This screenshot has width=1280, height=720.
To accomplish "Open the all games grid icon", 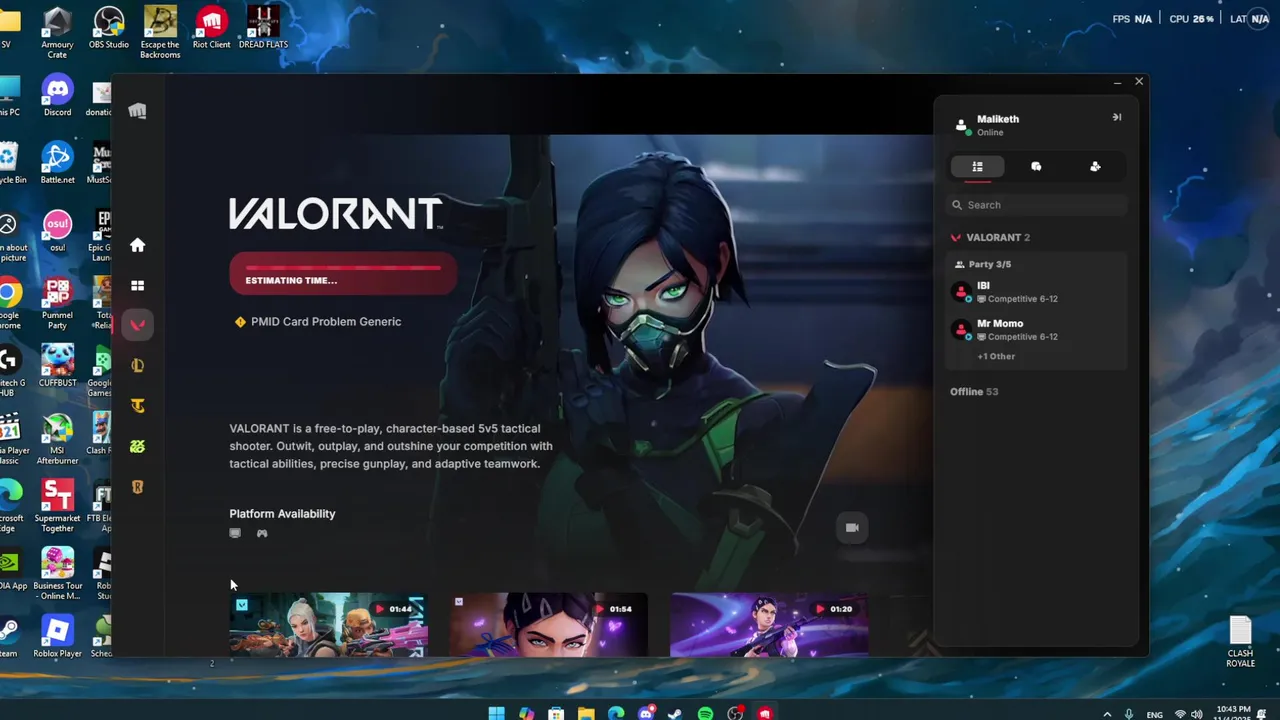I will pos(137,286).
